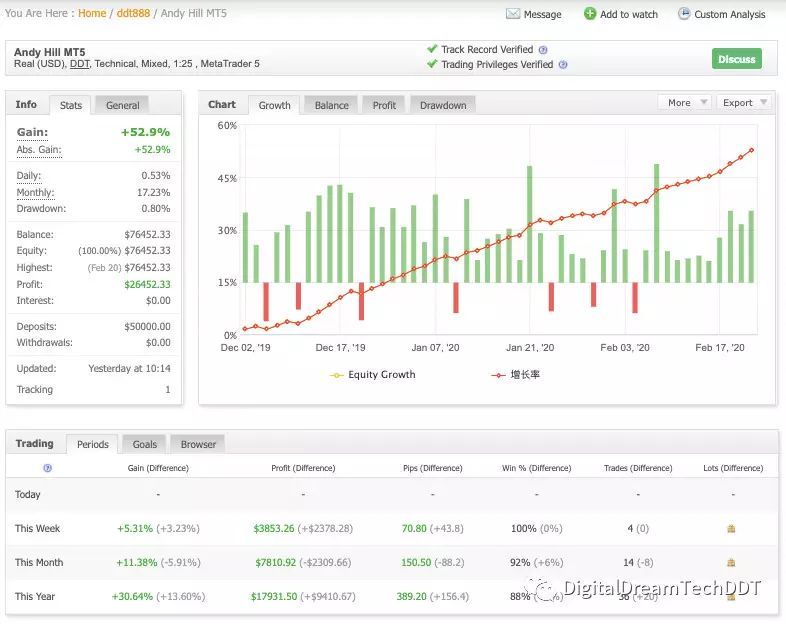Viewport: 786px width, 624px height.
Task: Click the help icon in Trading table header
Action: pyautogui.click(x=47, y=468)
